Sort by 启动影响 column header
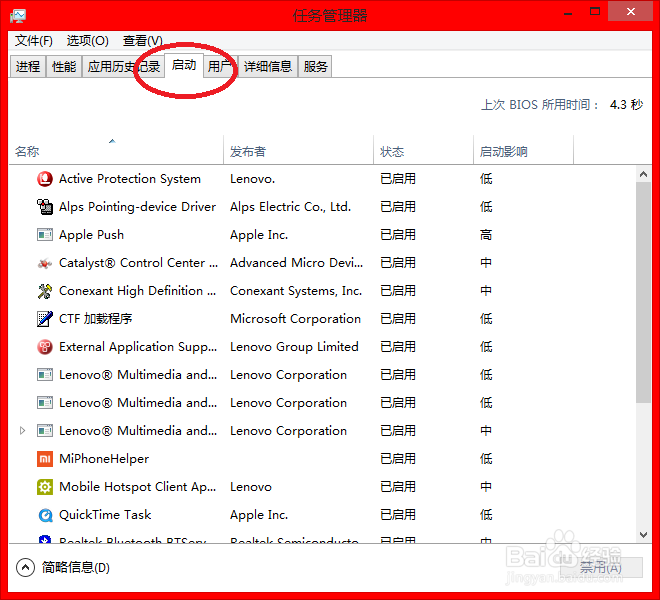The height and width of the screenshot is (600, 660). [524, 151]
